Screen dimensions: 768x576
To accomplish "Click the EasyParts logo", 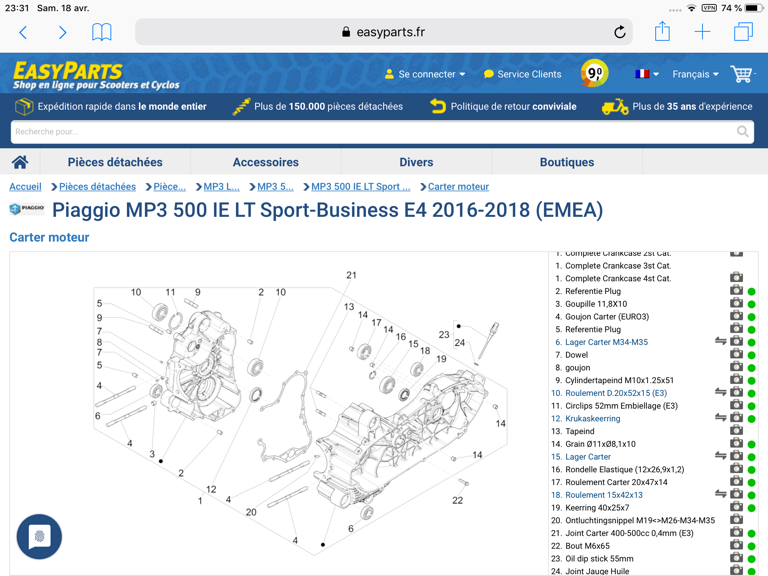I will pyautogui.click(x=96, y=75).
